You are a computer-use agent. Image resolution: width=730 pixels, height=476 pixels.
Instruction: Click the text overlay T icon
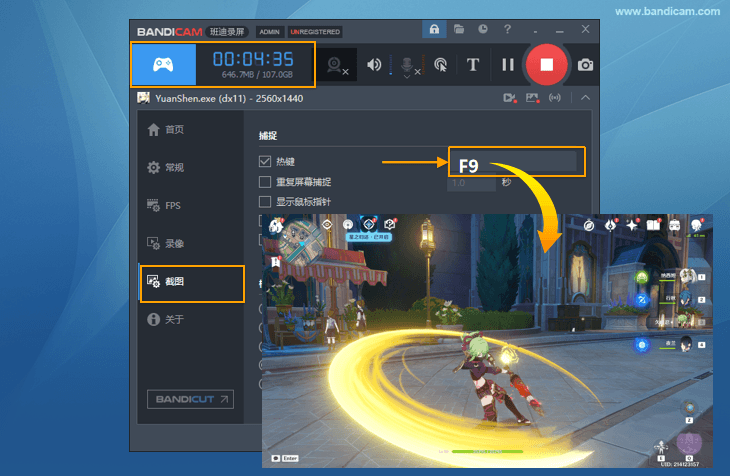[x=473, y=65]
